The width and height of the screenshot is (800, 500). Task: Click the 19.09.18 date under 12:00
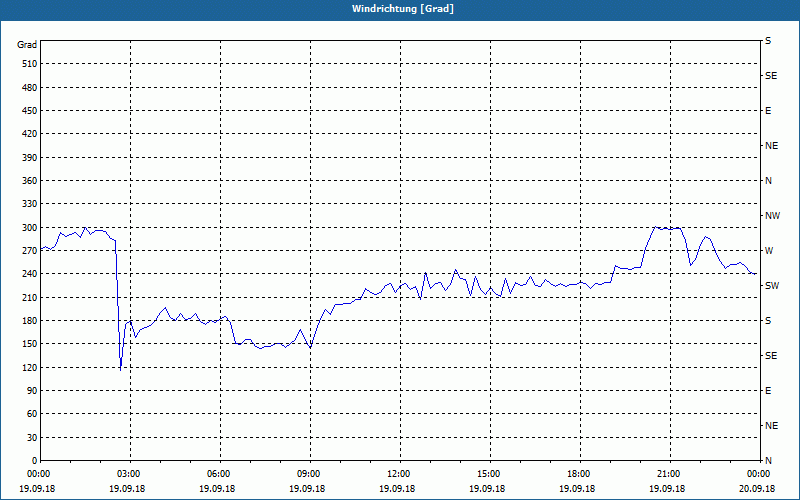click(397, 489)
